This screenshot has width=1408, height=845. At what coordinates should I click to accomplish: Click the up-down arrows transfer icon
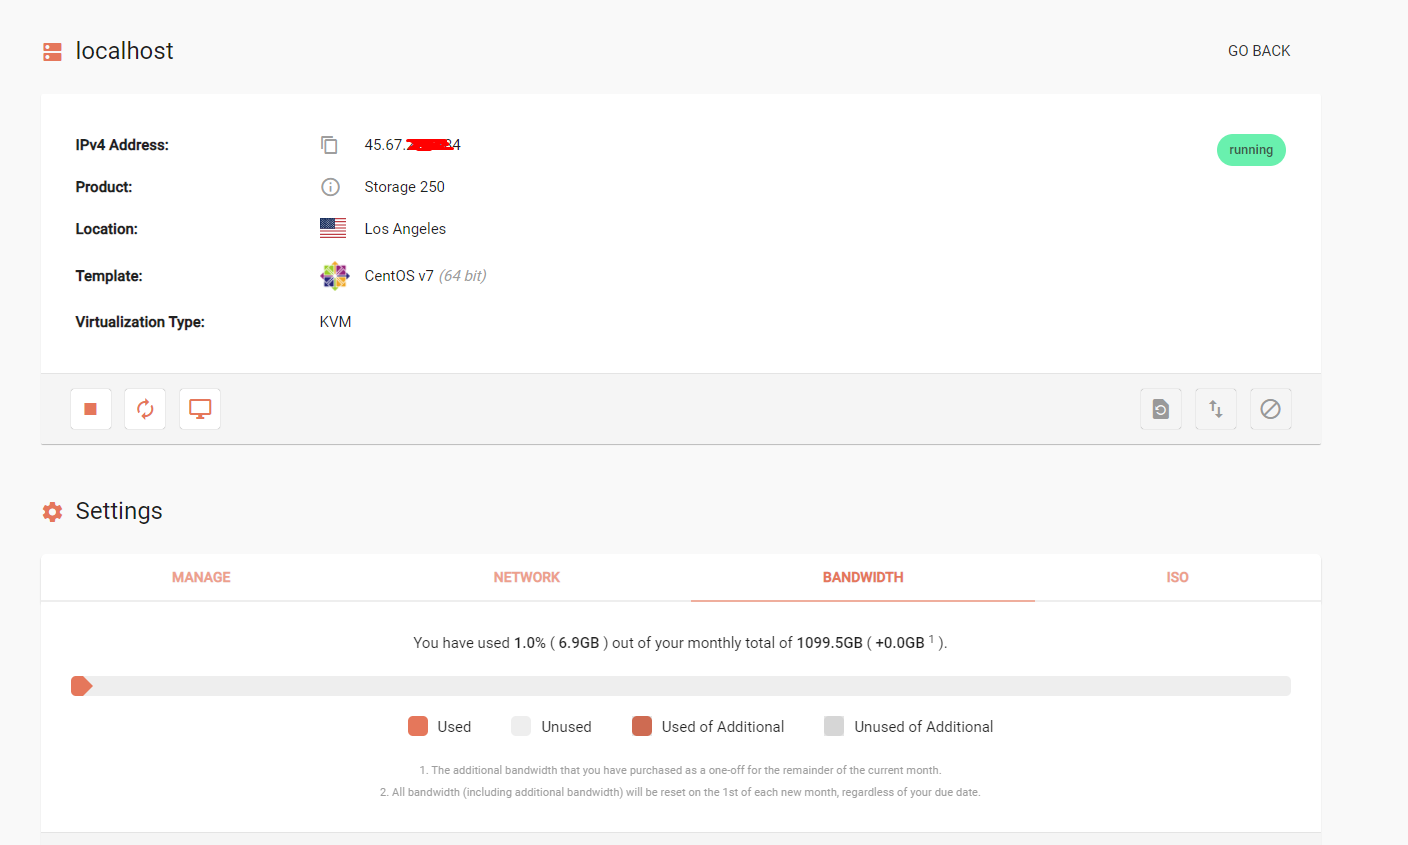click(1215, 409)
